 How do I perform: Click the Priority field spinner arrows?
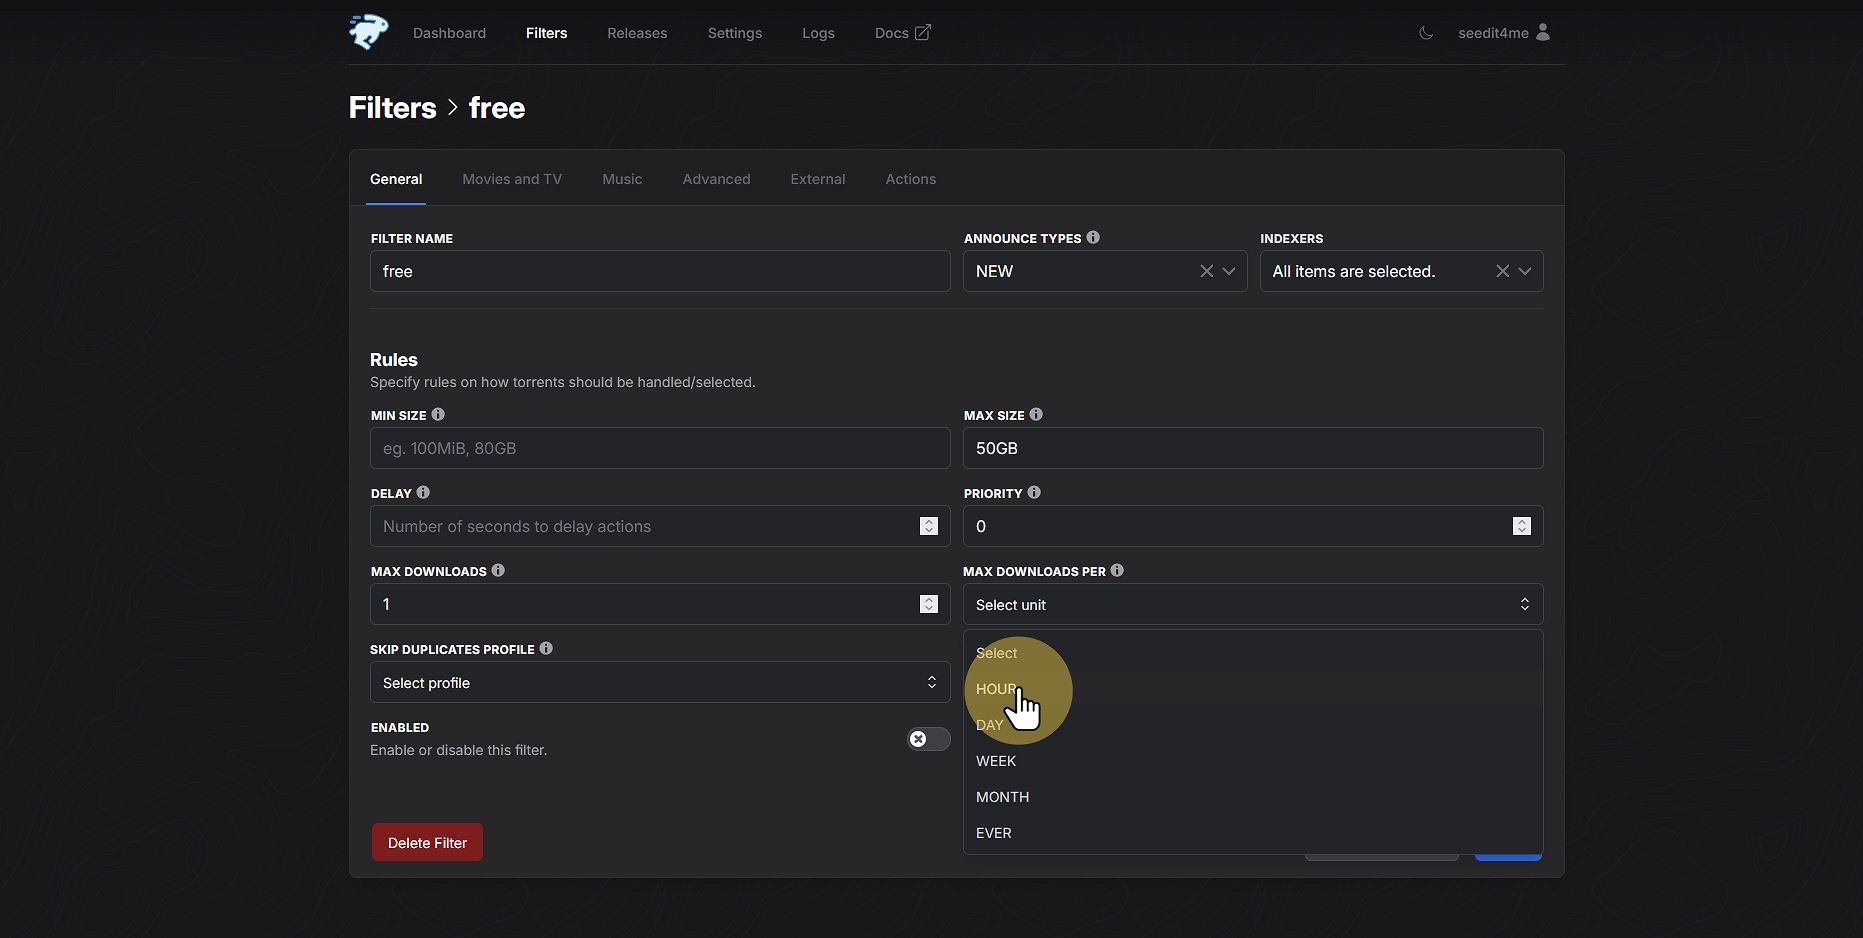click(1522, 526)
